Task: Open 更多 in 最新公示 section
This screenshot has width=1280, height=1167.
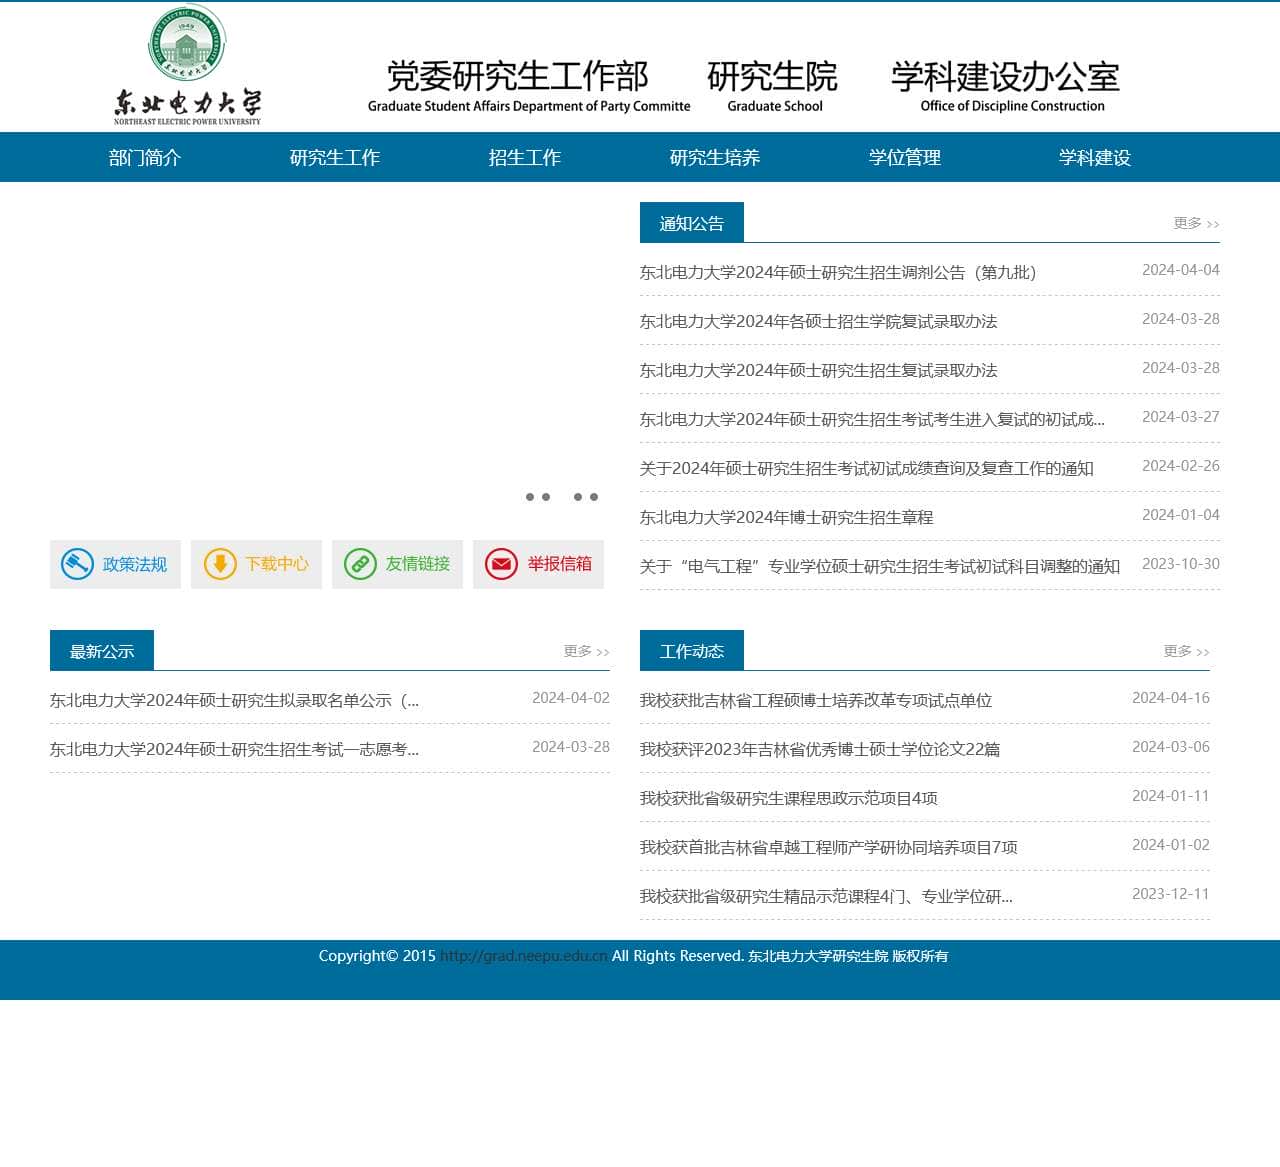Action: (x=586, y=651)
